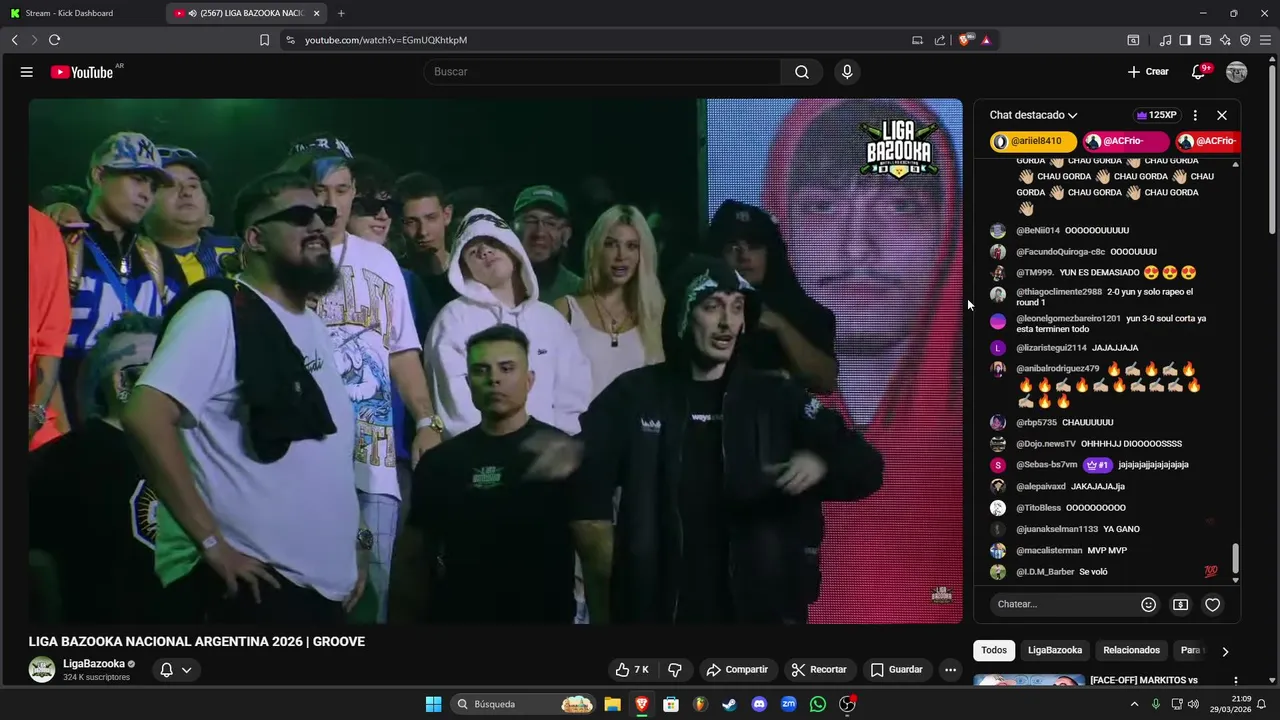Click the browser URL address field
The image size is (1280, 720).
pyautogui.click(x=600, y=40)
